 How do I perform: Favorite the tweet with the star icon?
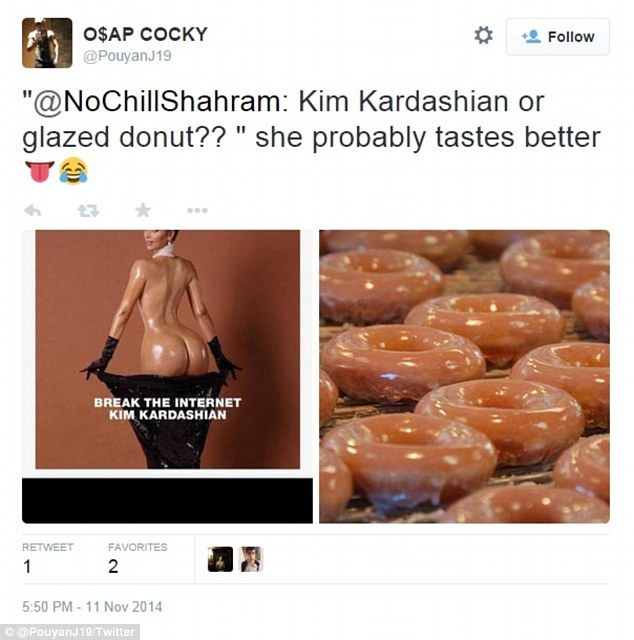click(143, 210)
